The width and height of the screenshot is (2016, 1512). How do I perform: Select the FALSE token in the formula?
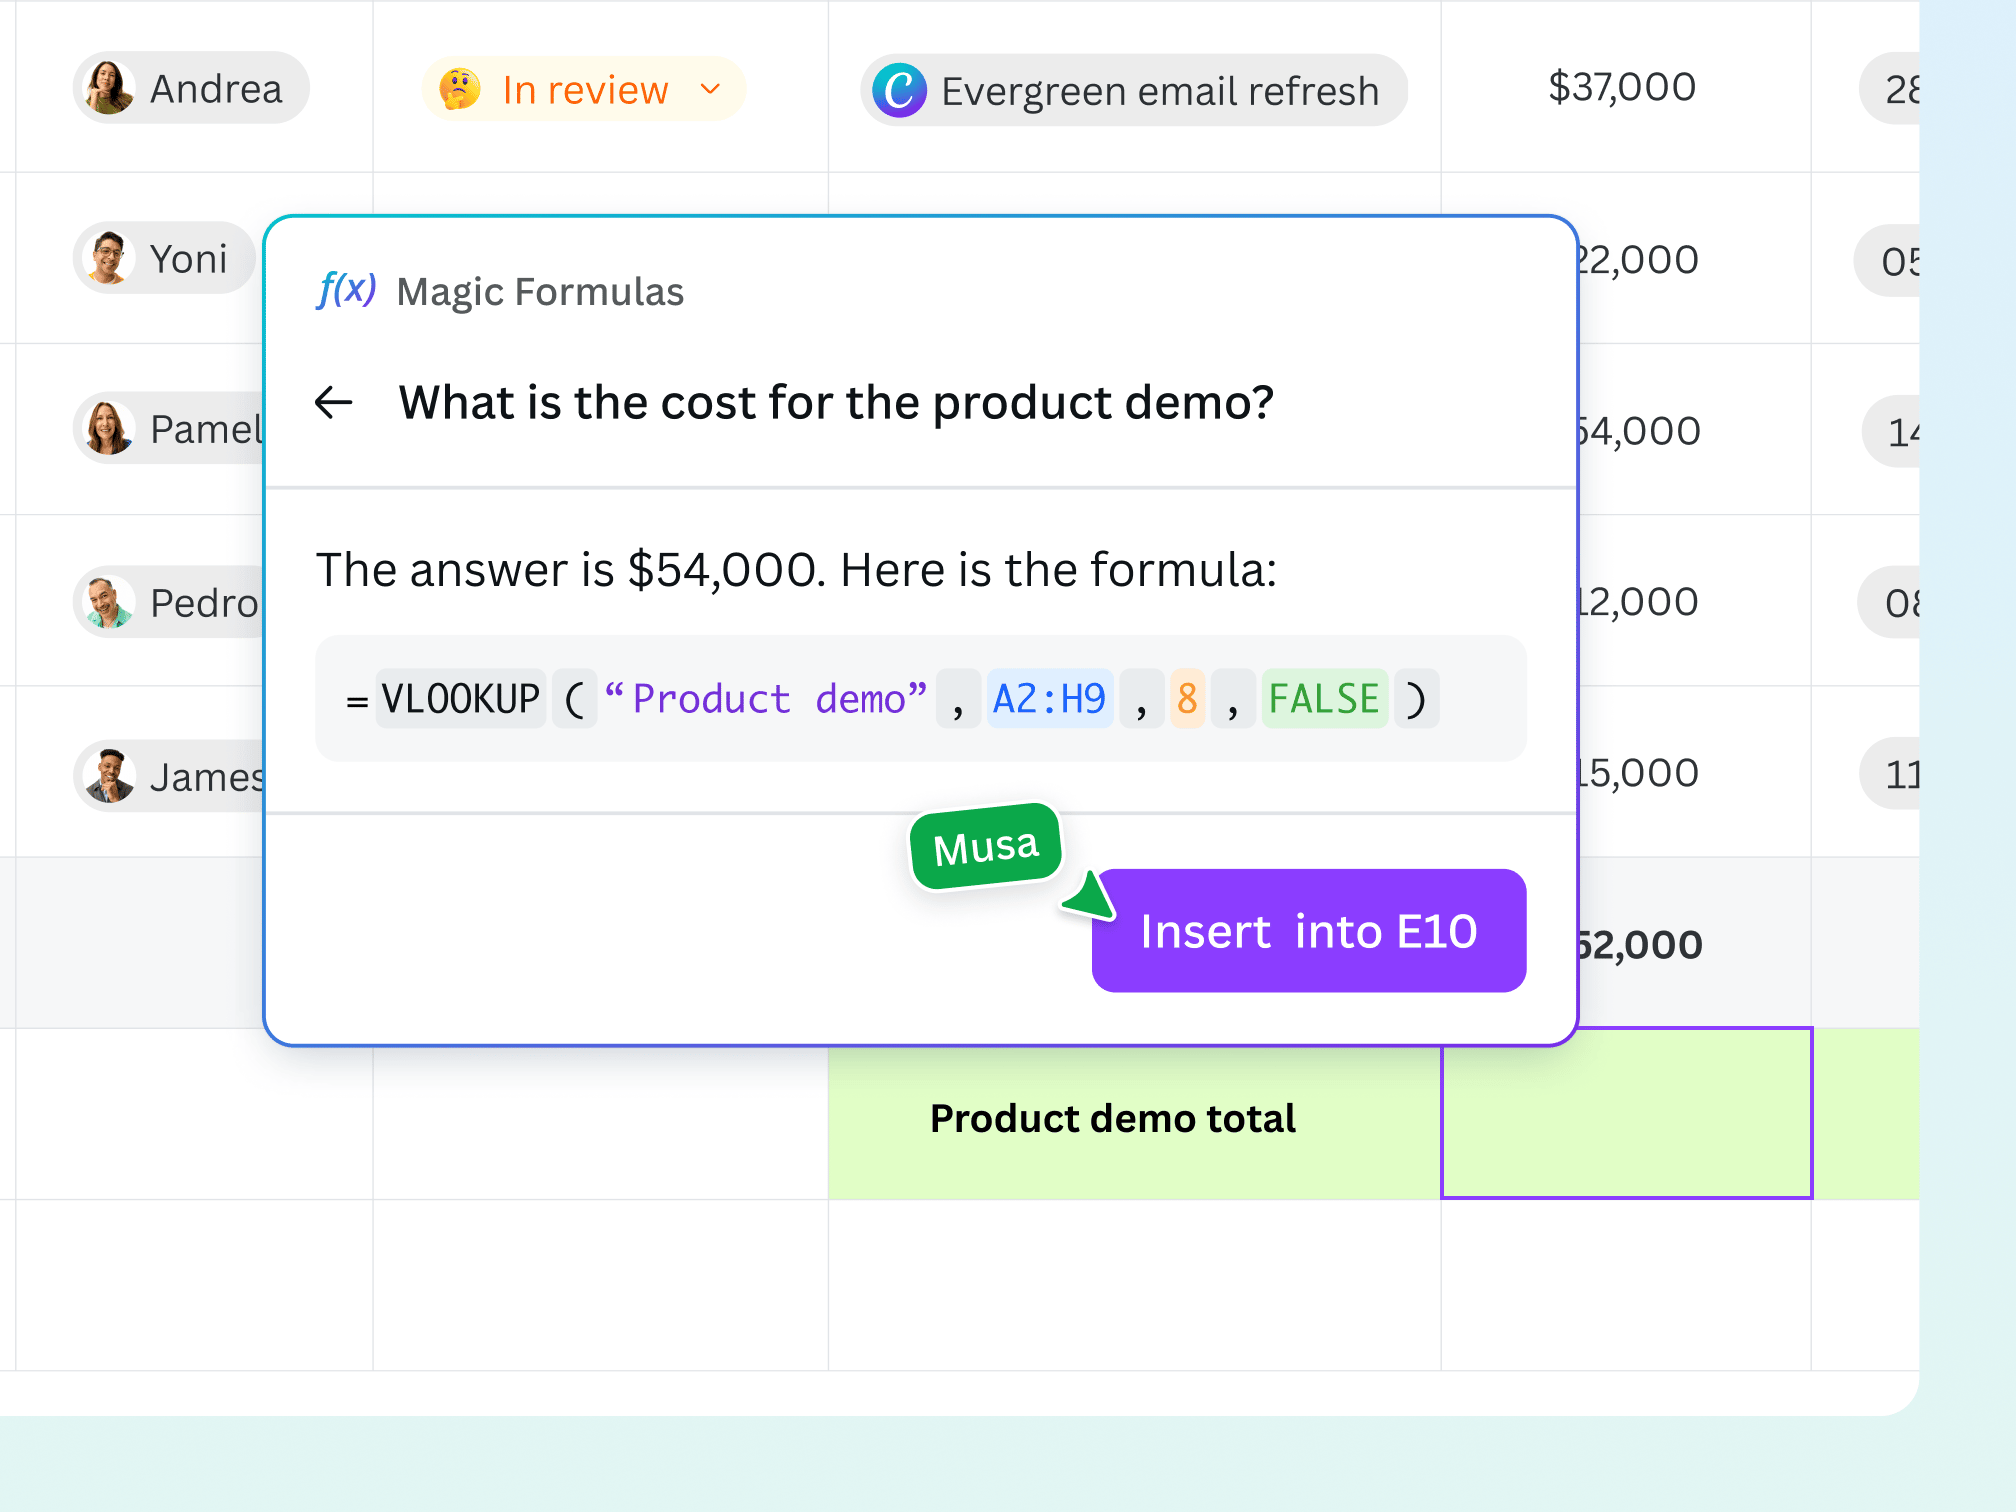pyautogui.click(x=1323, y=699)
